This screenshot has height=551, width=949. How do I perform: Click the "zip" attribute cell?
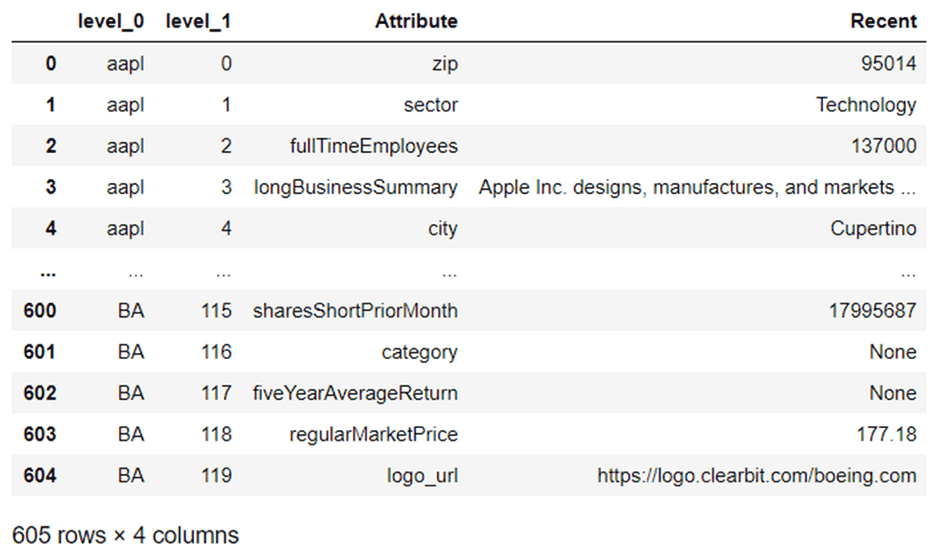(443, 64)
